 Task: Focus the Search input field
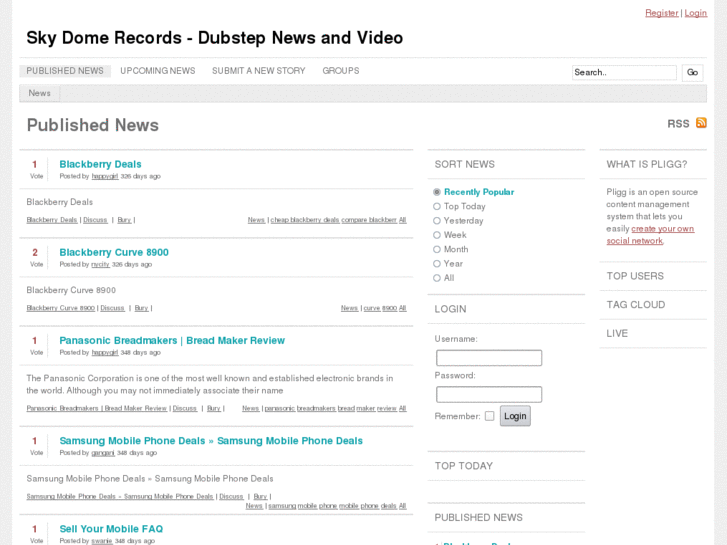[x=624, y=72]
